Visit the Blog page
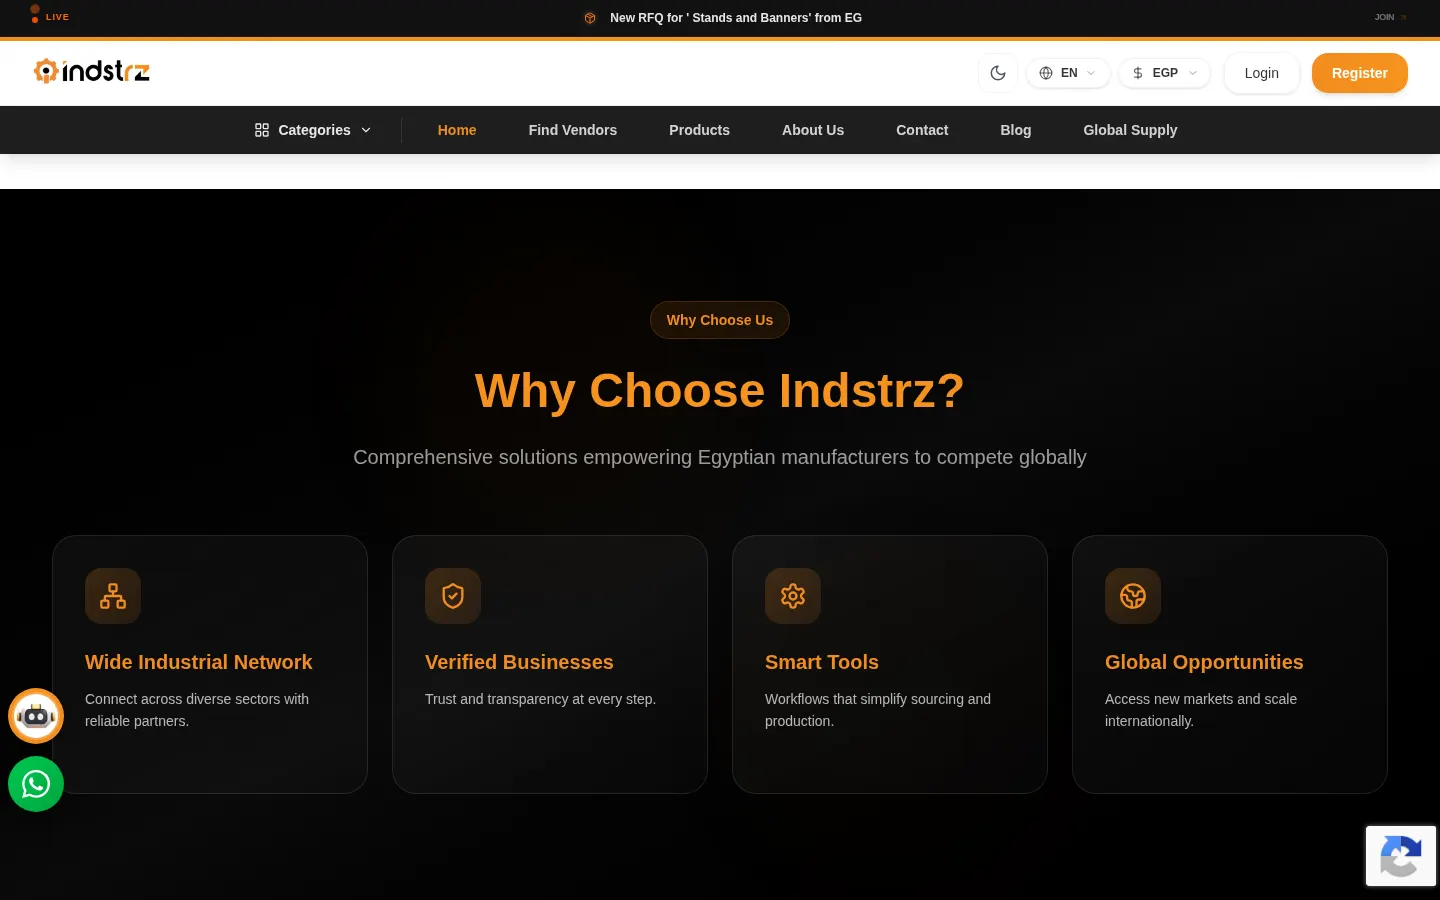The image size is (1440, 900). coord(1015,130)
